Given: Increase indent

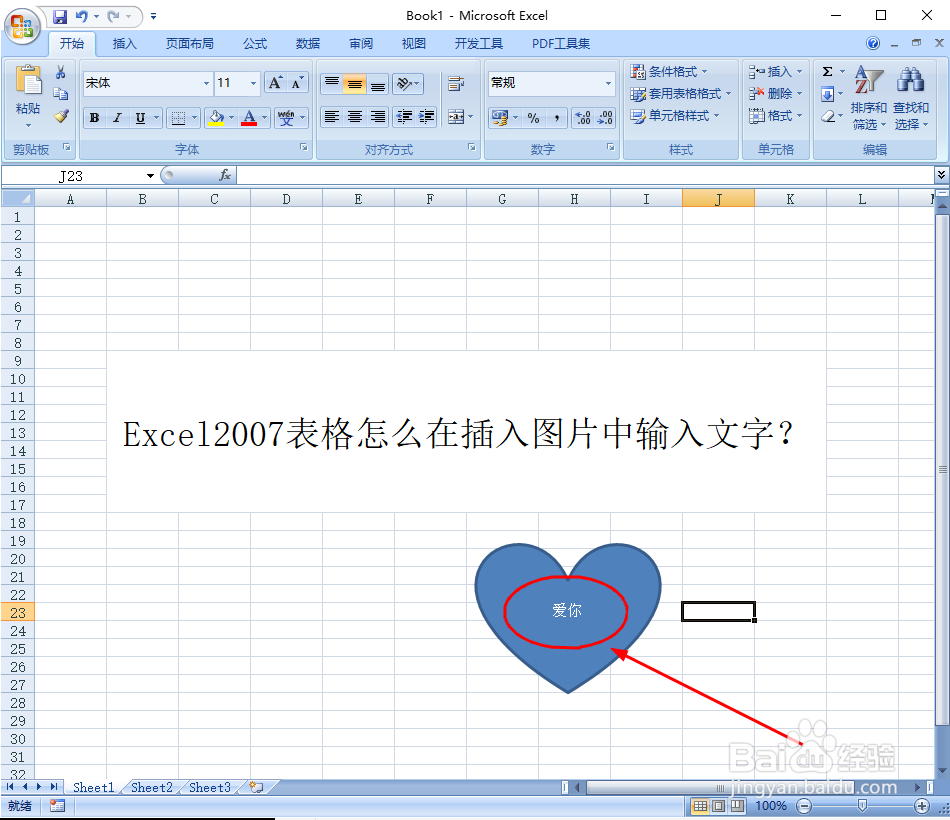Looking at the screenshot, I should click(427, 116).
